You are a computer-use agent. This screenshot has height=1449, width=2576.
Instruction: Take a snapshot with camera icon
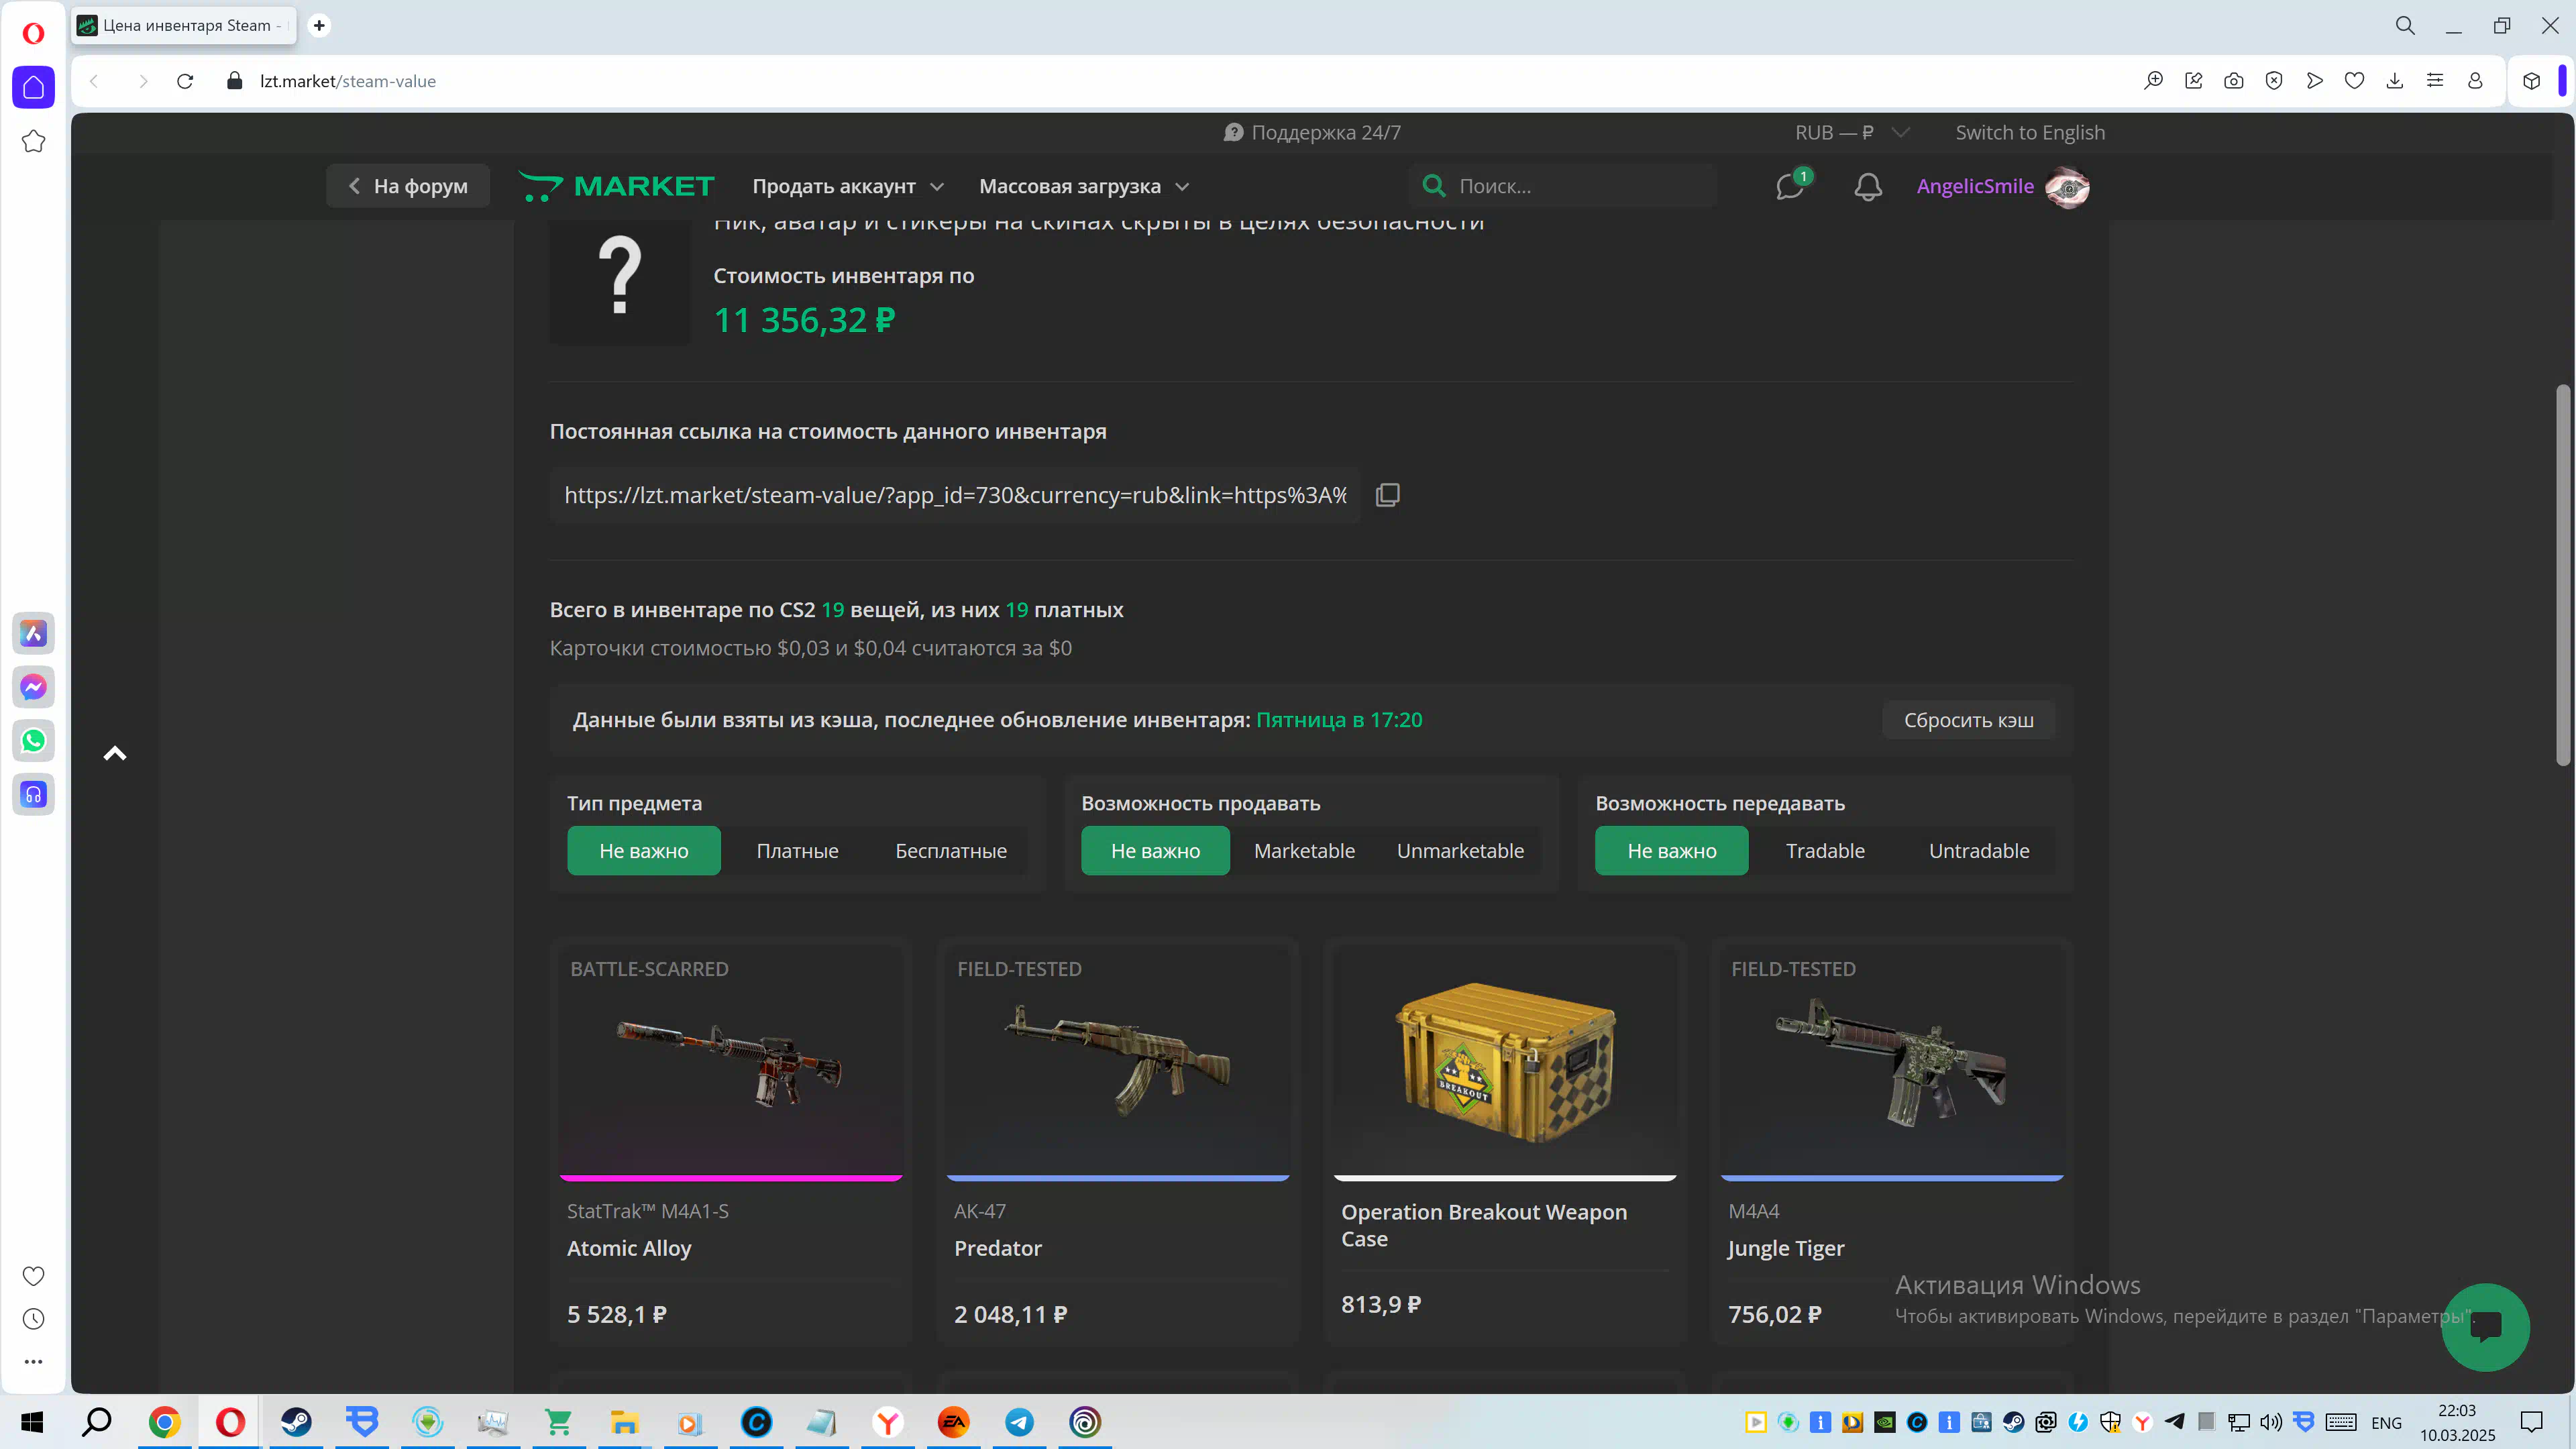[2233, 81]
